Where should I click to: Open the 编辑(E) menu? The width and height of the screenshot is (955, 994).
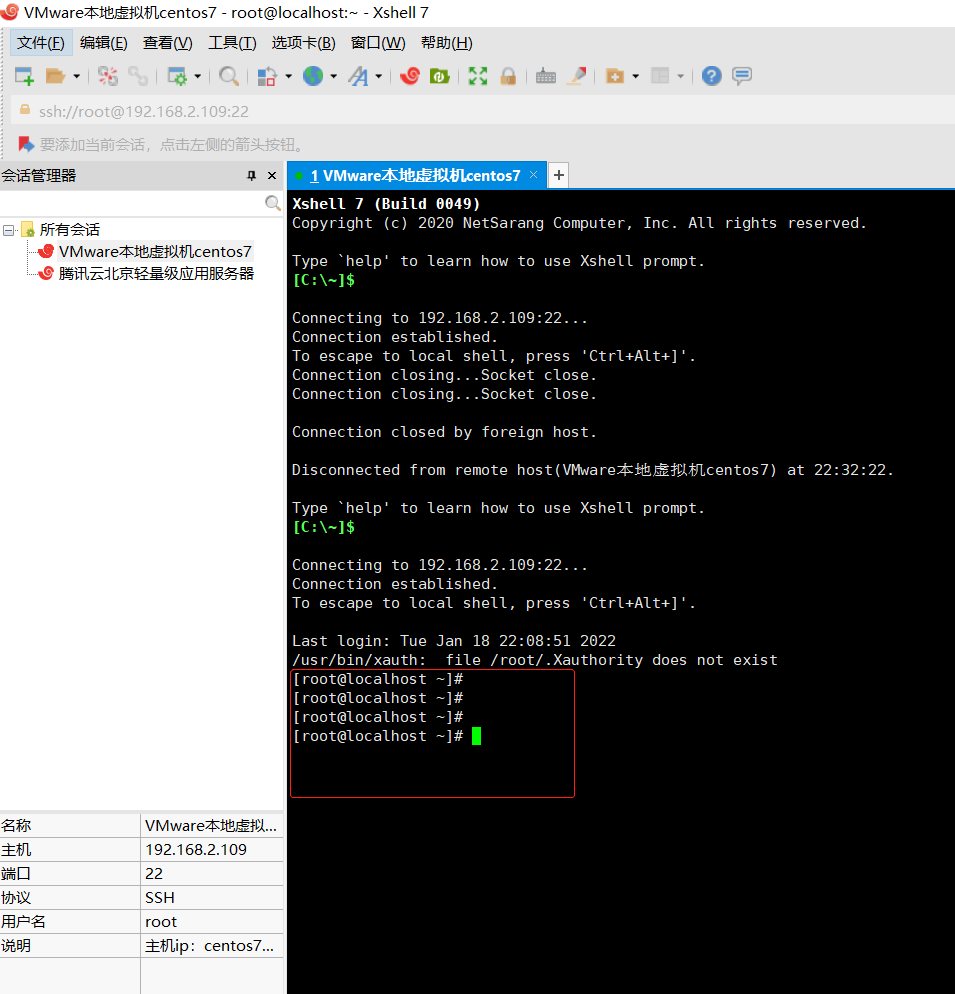[104, 42]
